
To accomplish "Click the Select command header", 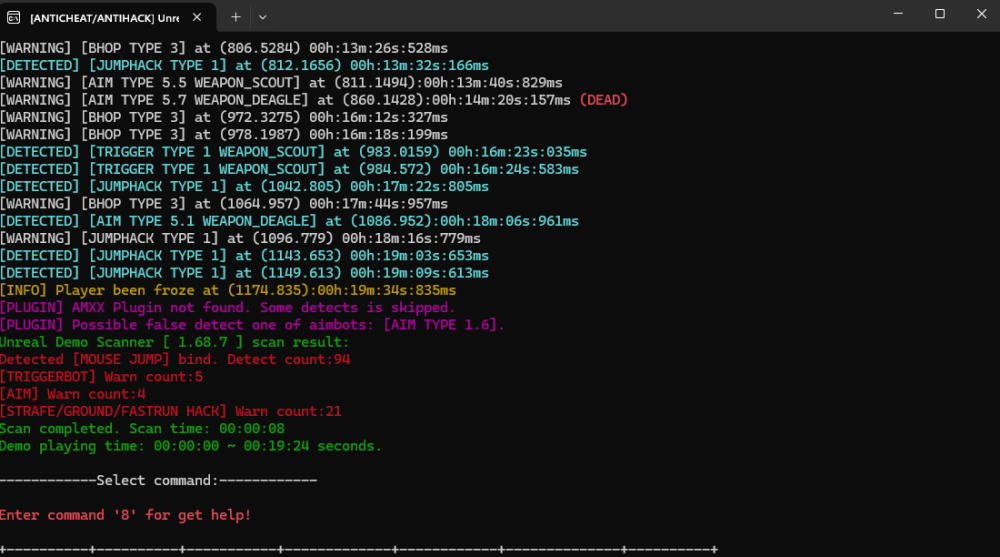I will tap(159, 480).
